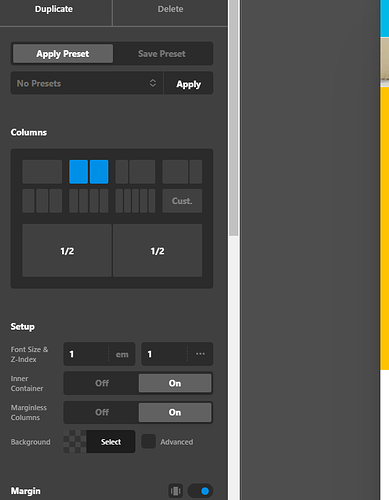Viewport: 389px width, 500px height.
Task: Click the Margin link sides icon
Action: [175, 491]
